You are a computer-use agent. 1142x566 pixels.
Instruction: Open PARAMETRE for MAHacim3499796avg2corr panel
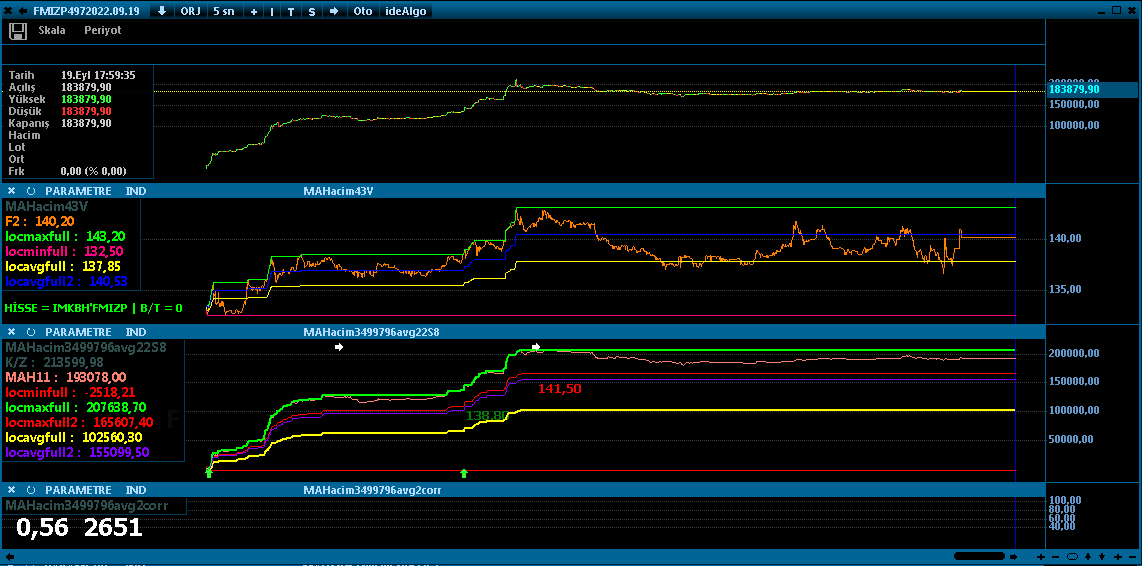point(79,490)
